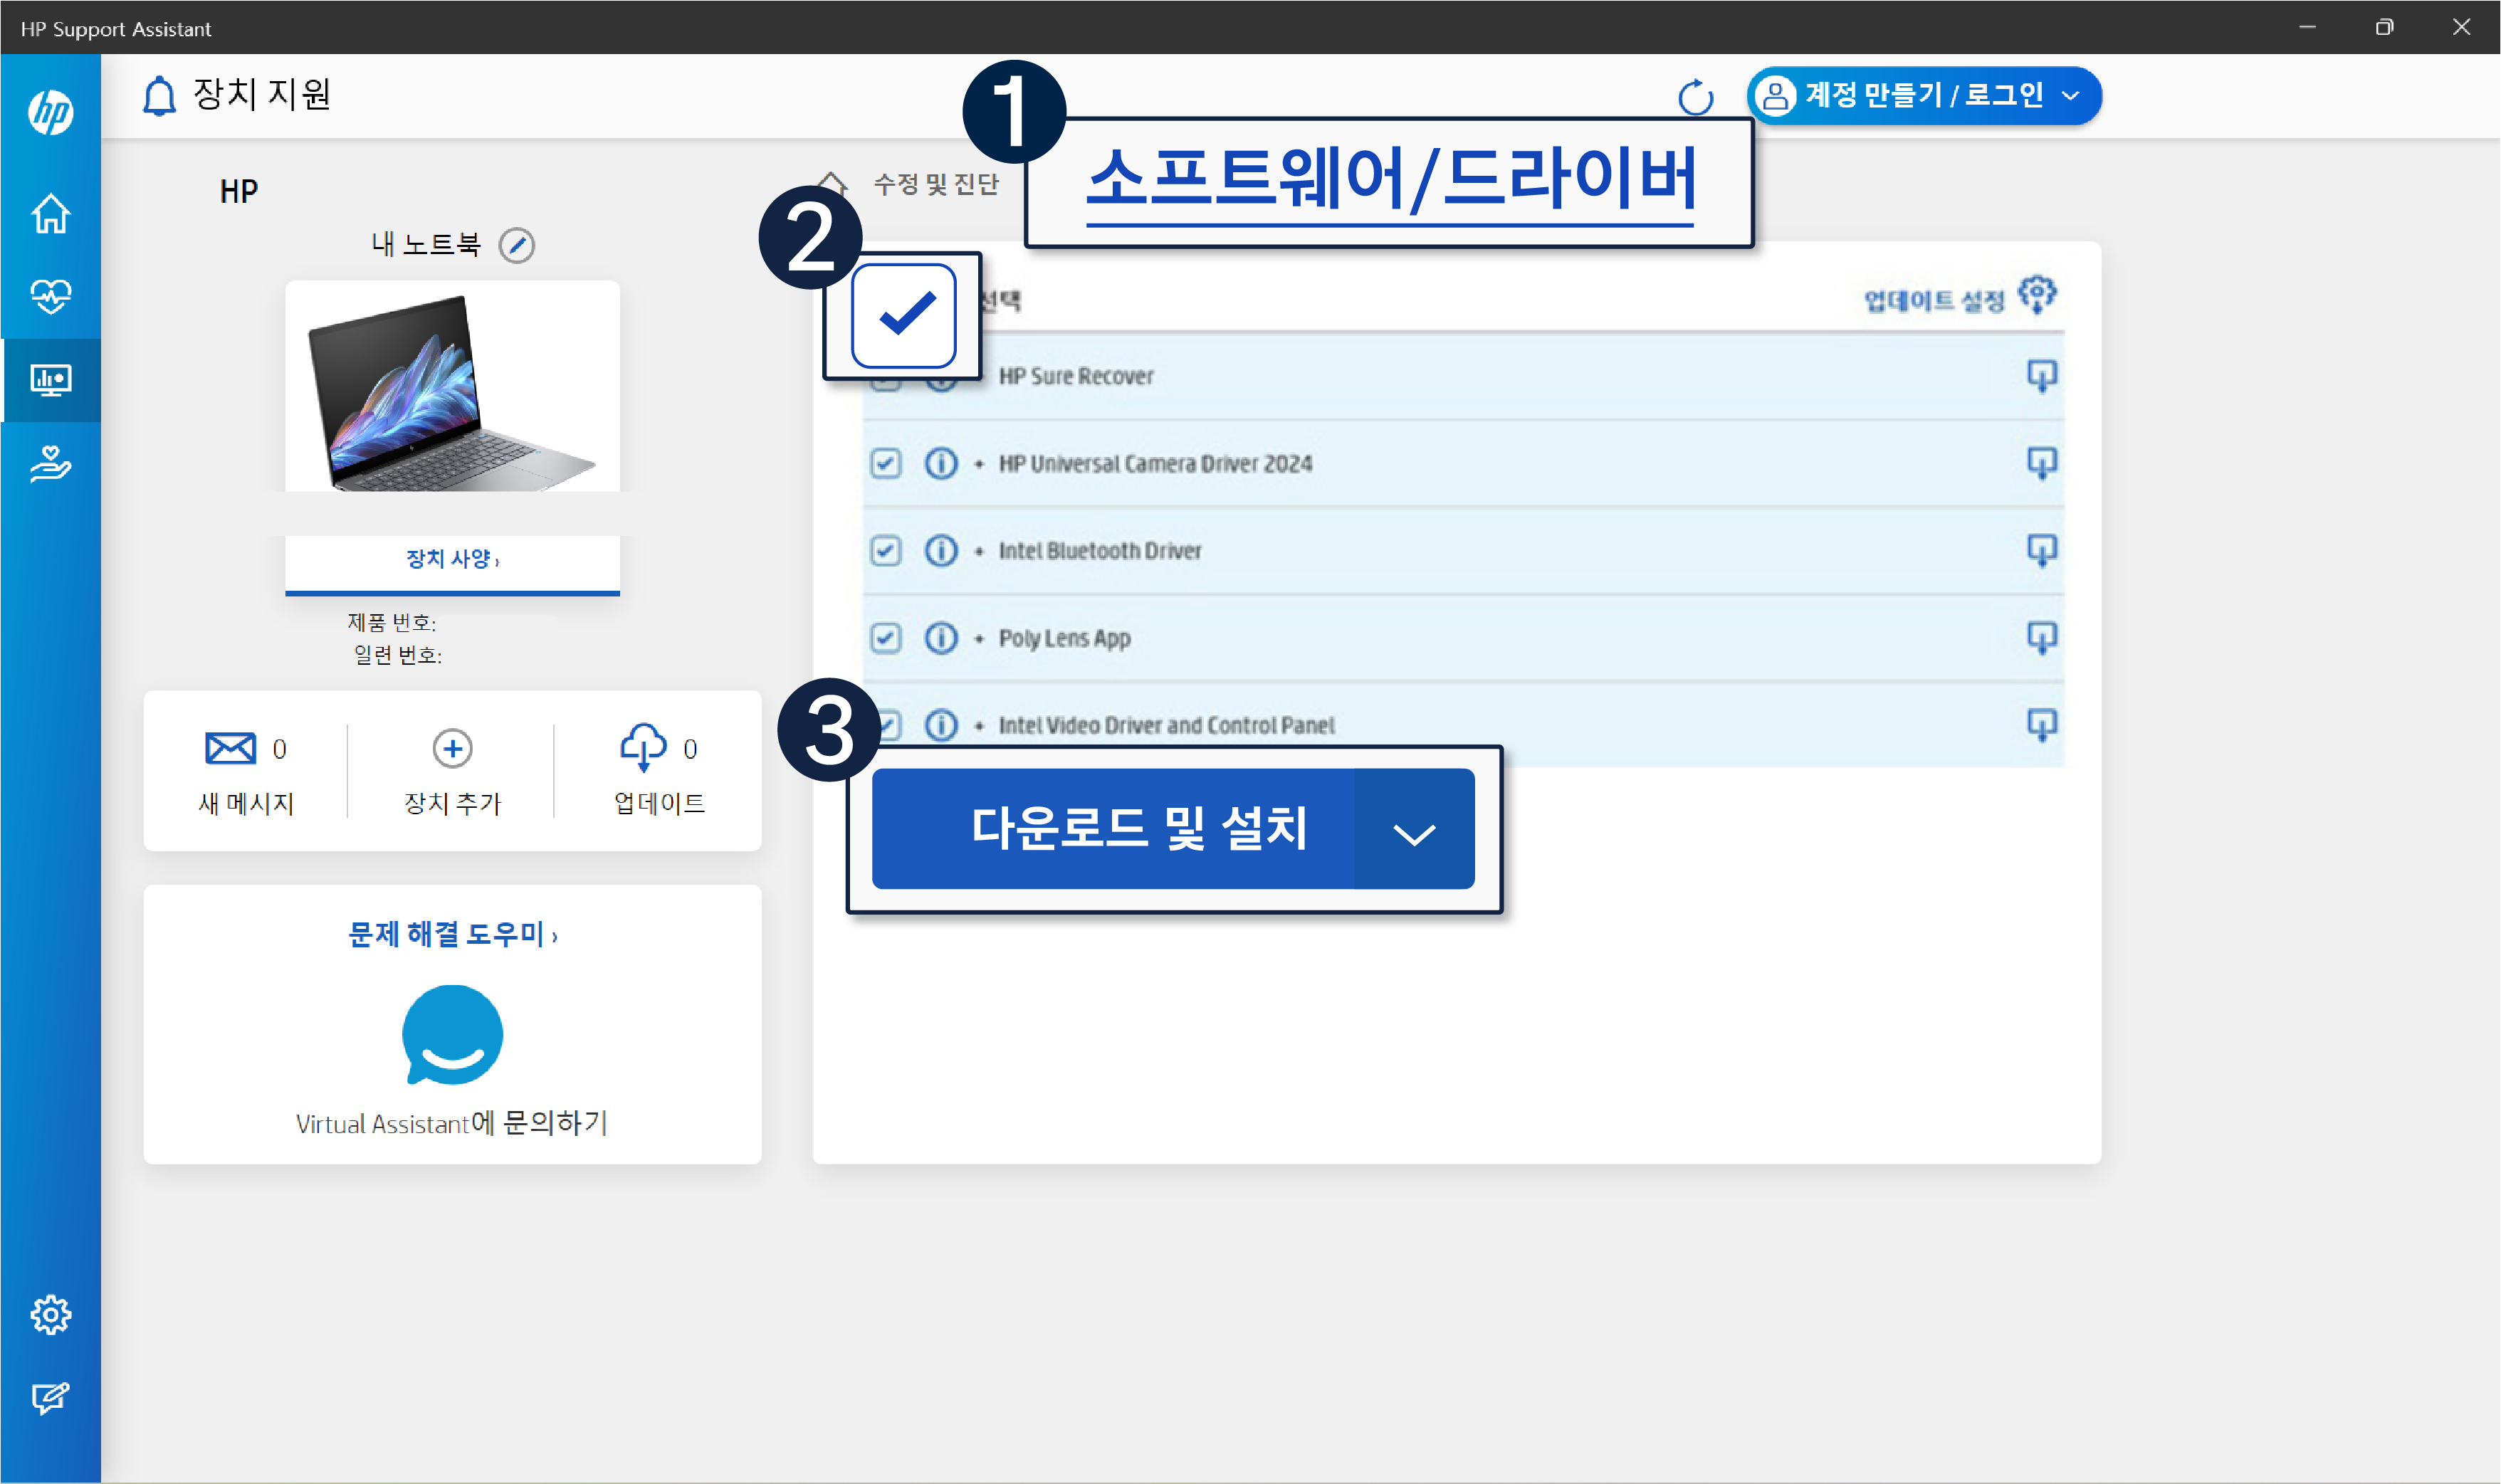Screen dimensions: 2501x1484
Task: Open the 계정 만들기 / 로그인 account dropdown
Action: [x=1923, y=96]
